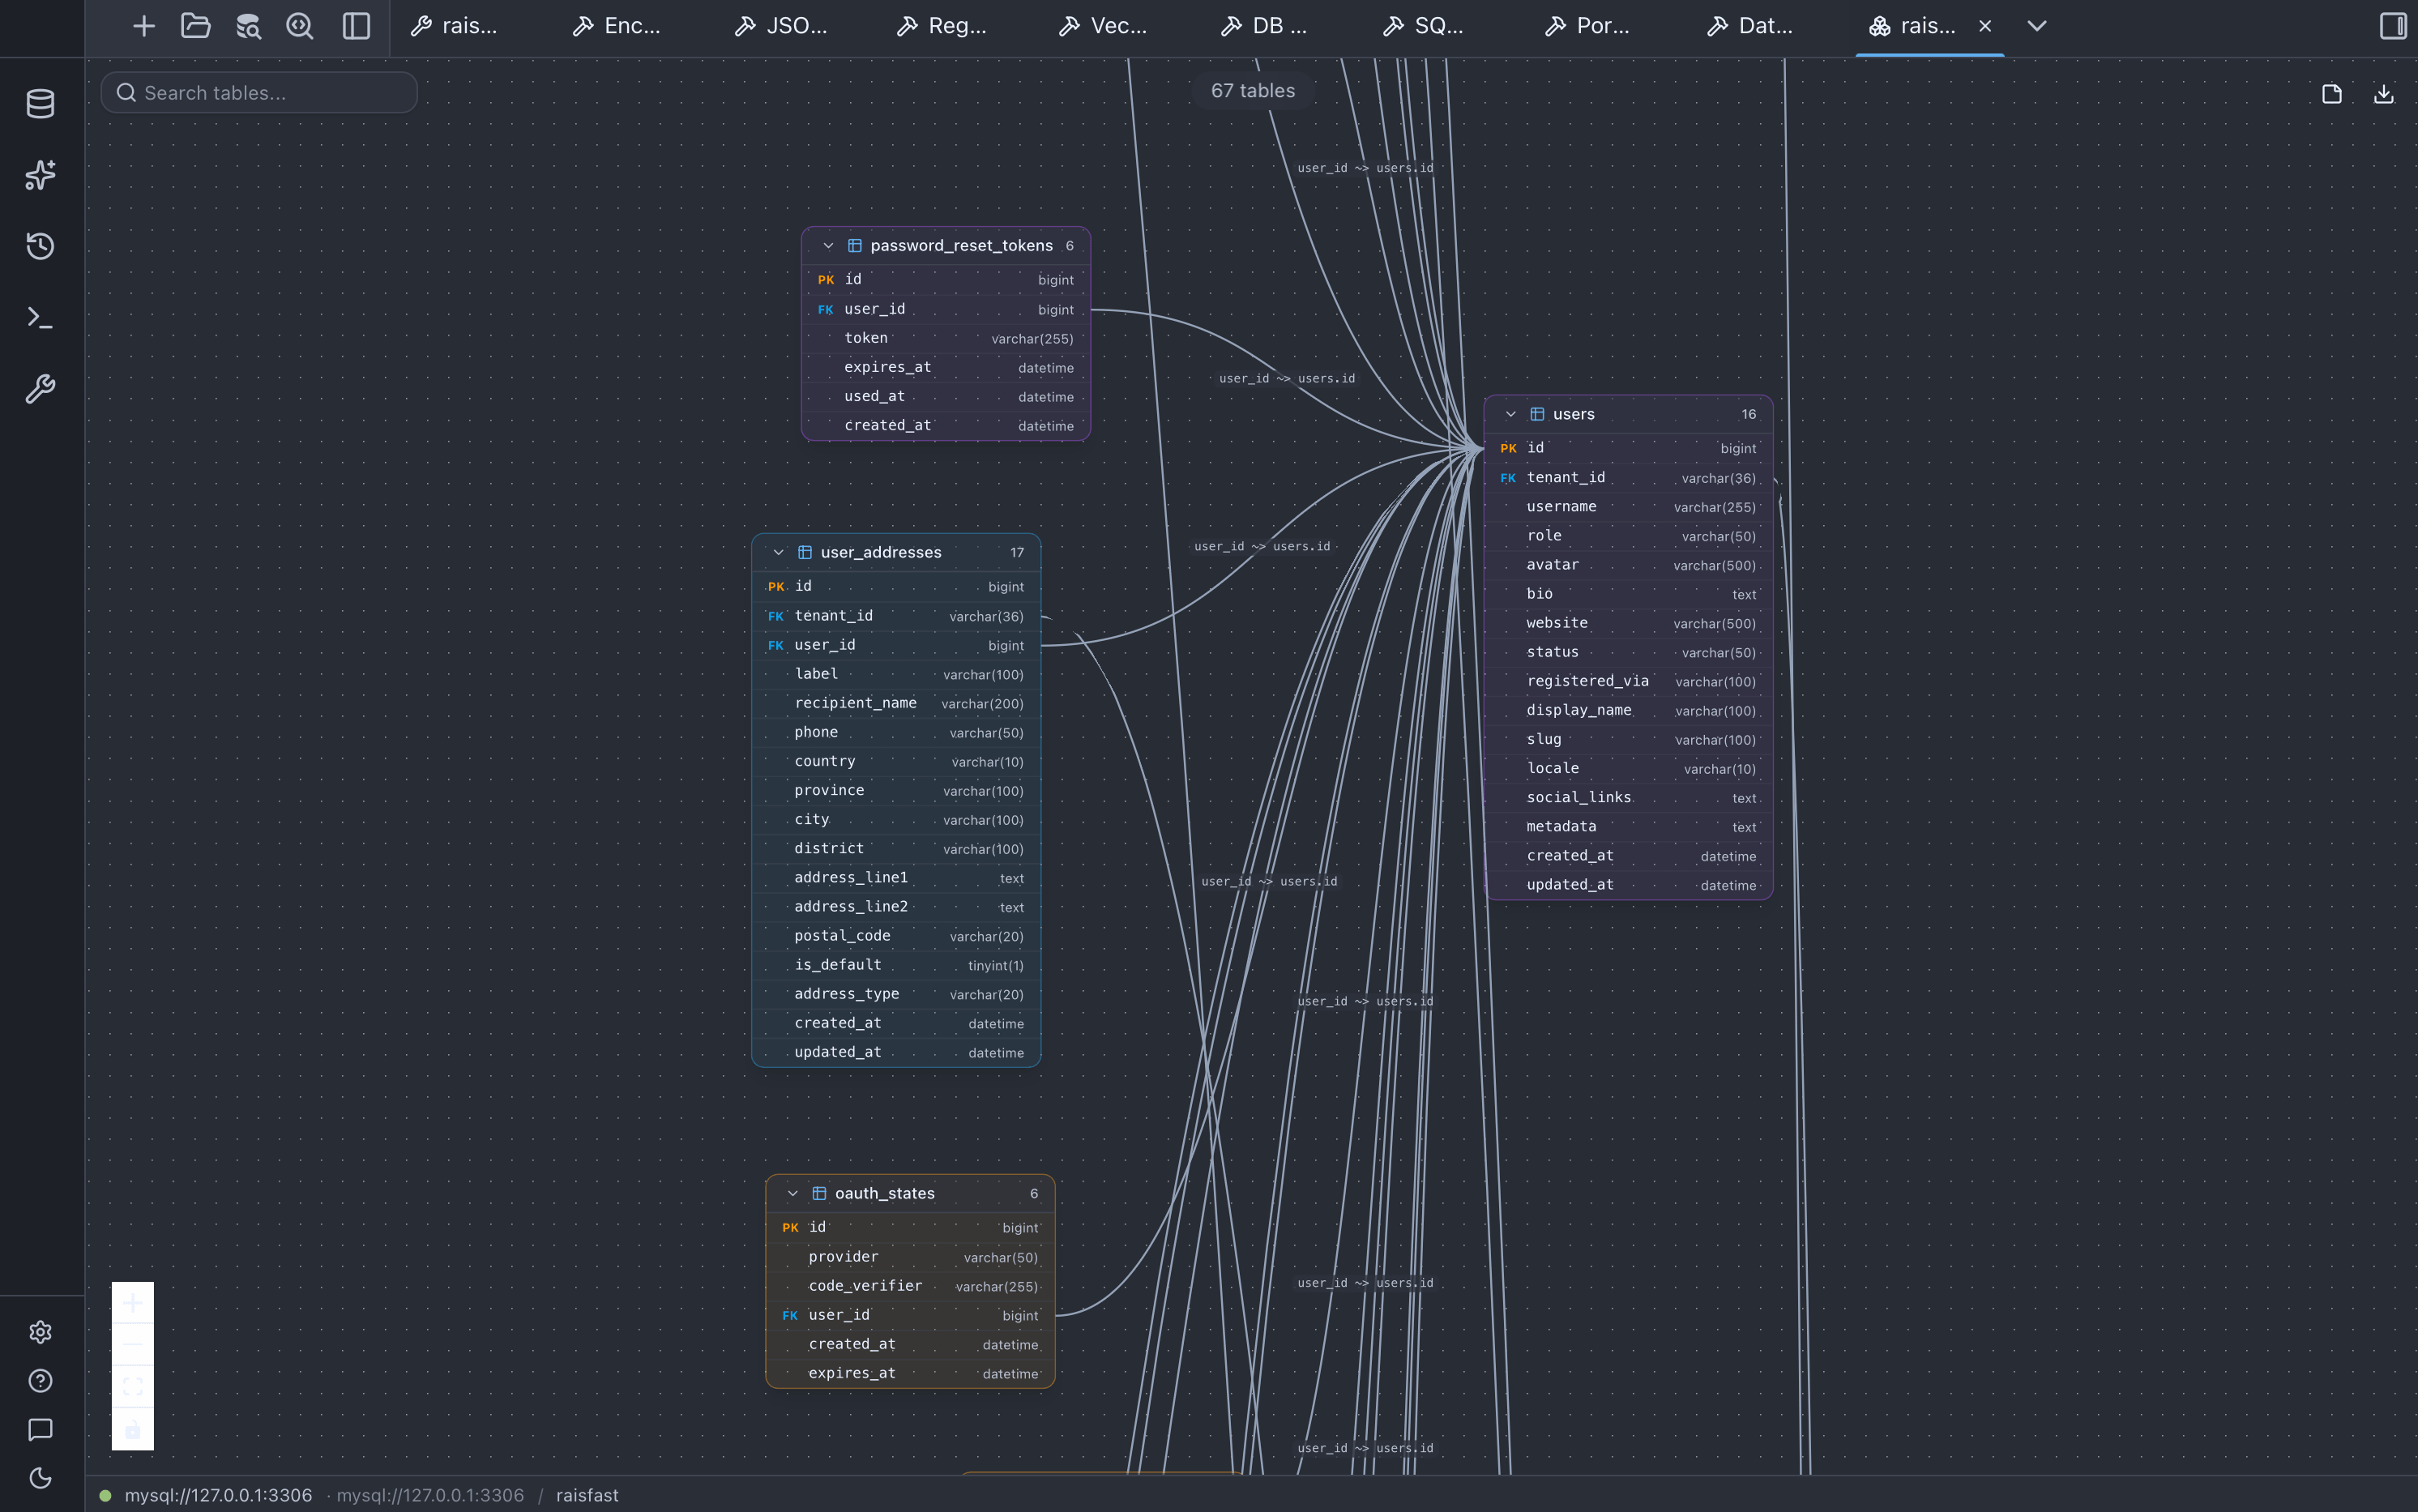Open the feedback chat bubble icon
The width and height of the screenshot is (2418, 1512).
pos(40,1430)
